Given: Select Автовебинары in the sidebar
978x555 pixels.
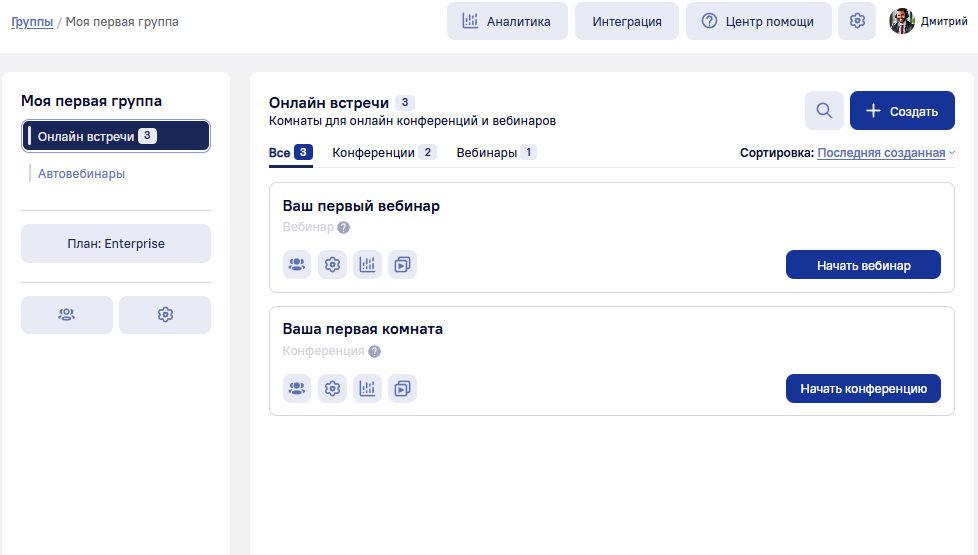Looking at the screenshot, I should pyautogui.click(x=81, y=174).
